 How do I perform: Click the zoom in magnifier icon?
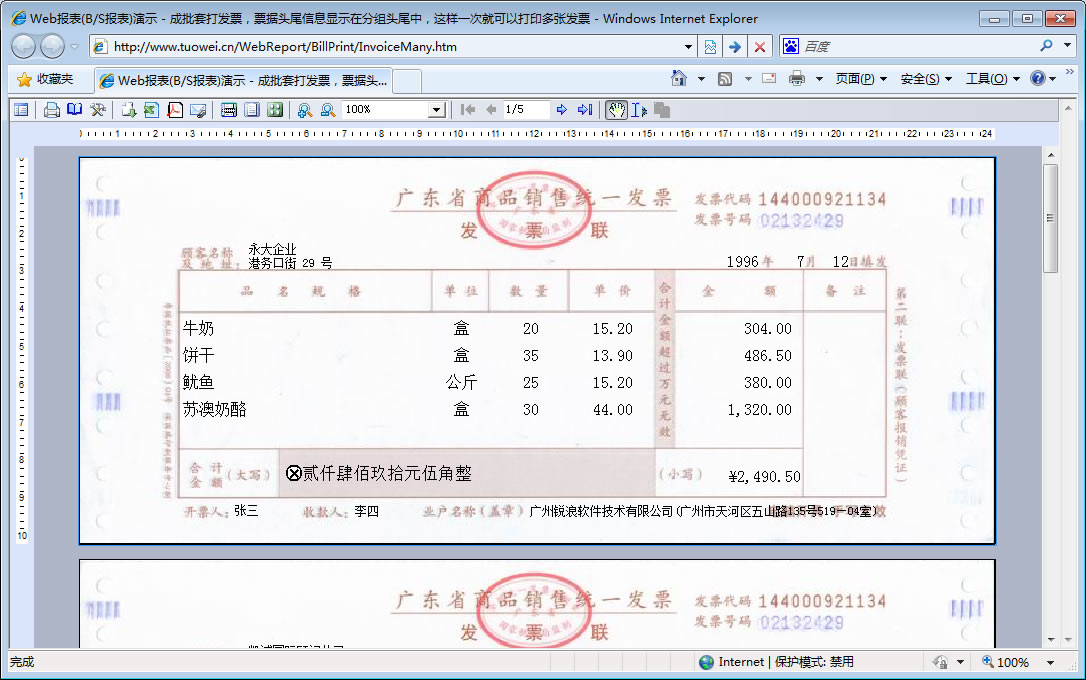click(304, 110)
